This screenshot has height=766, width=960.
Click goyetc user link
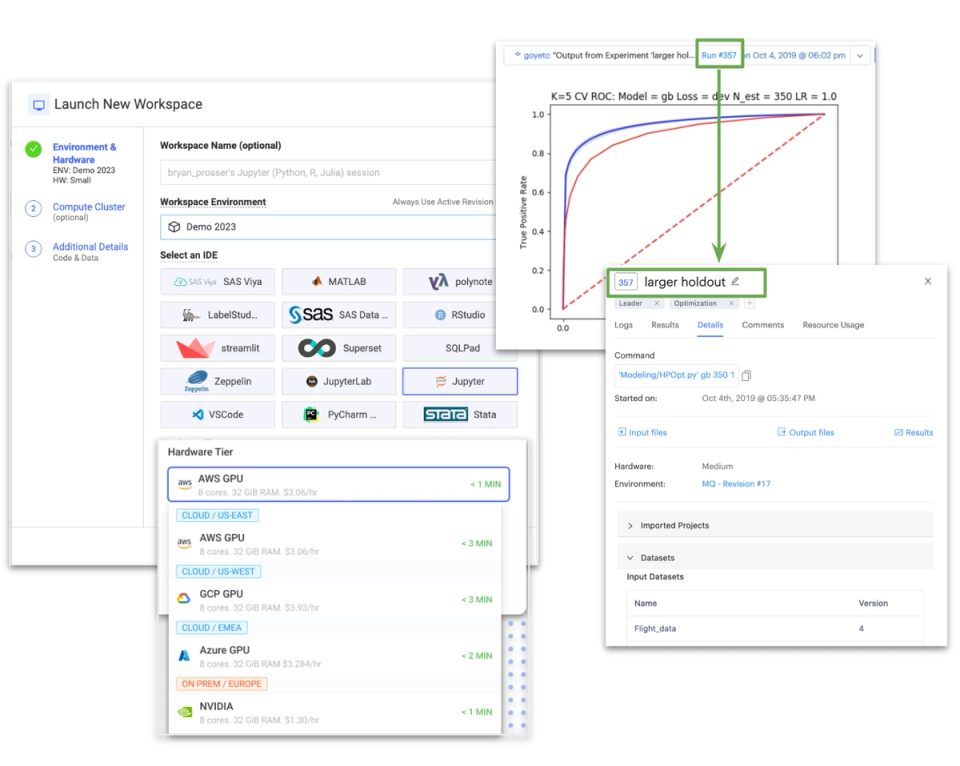537,55
